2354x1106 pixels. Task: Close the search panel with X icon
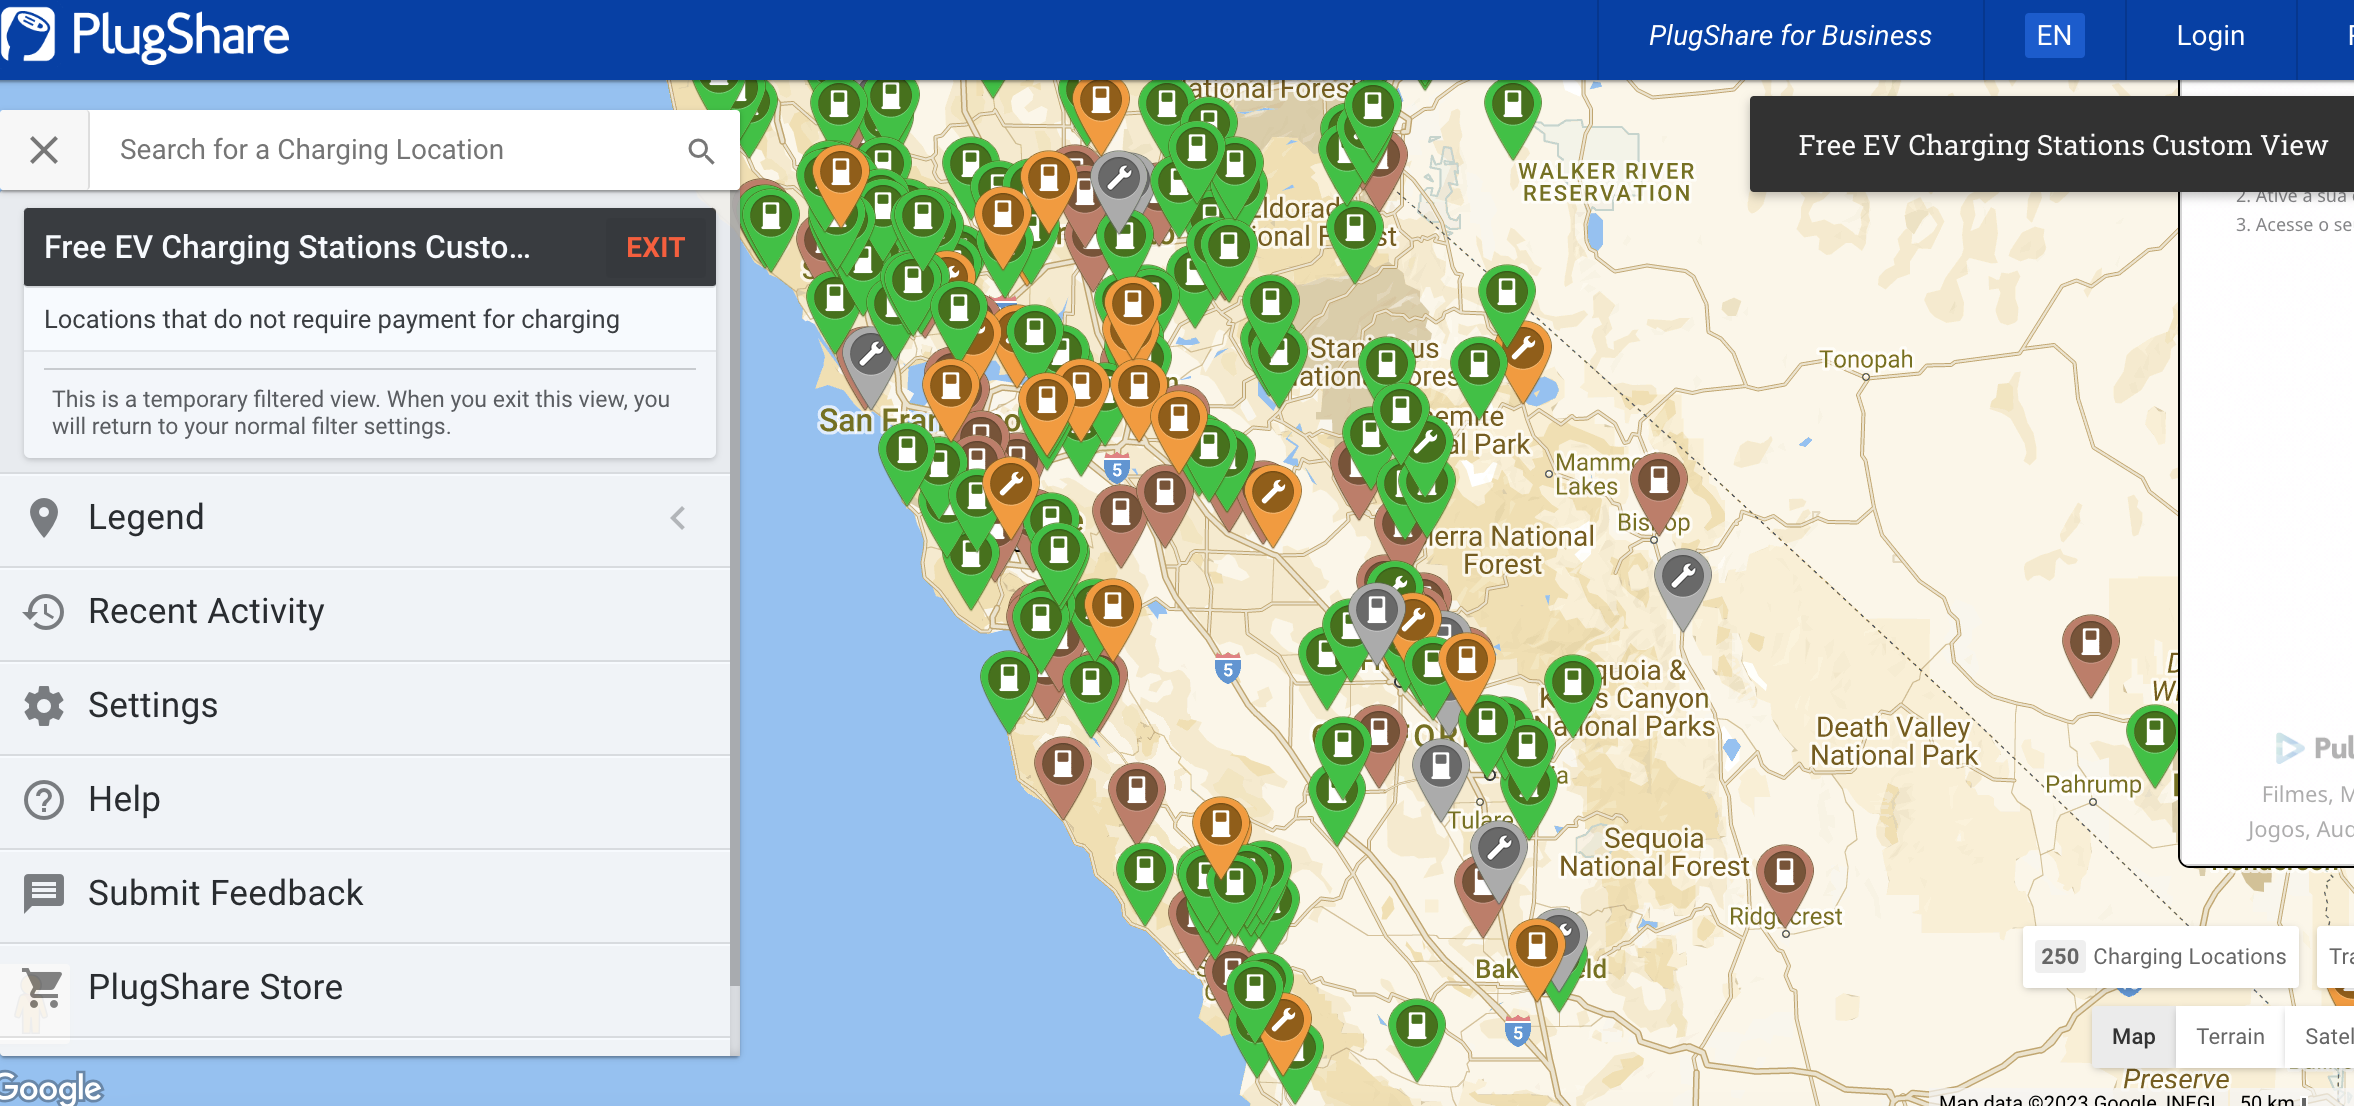(x=44, y=150)
